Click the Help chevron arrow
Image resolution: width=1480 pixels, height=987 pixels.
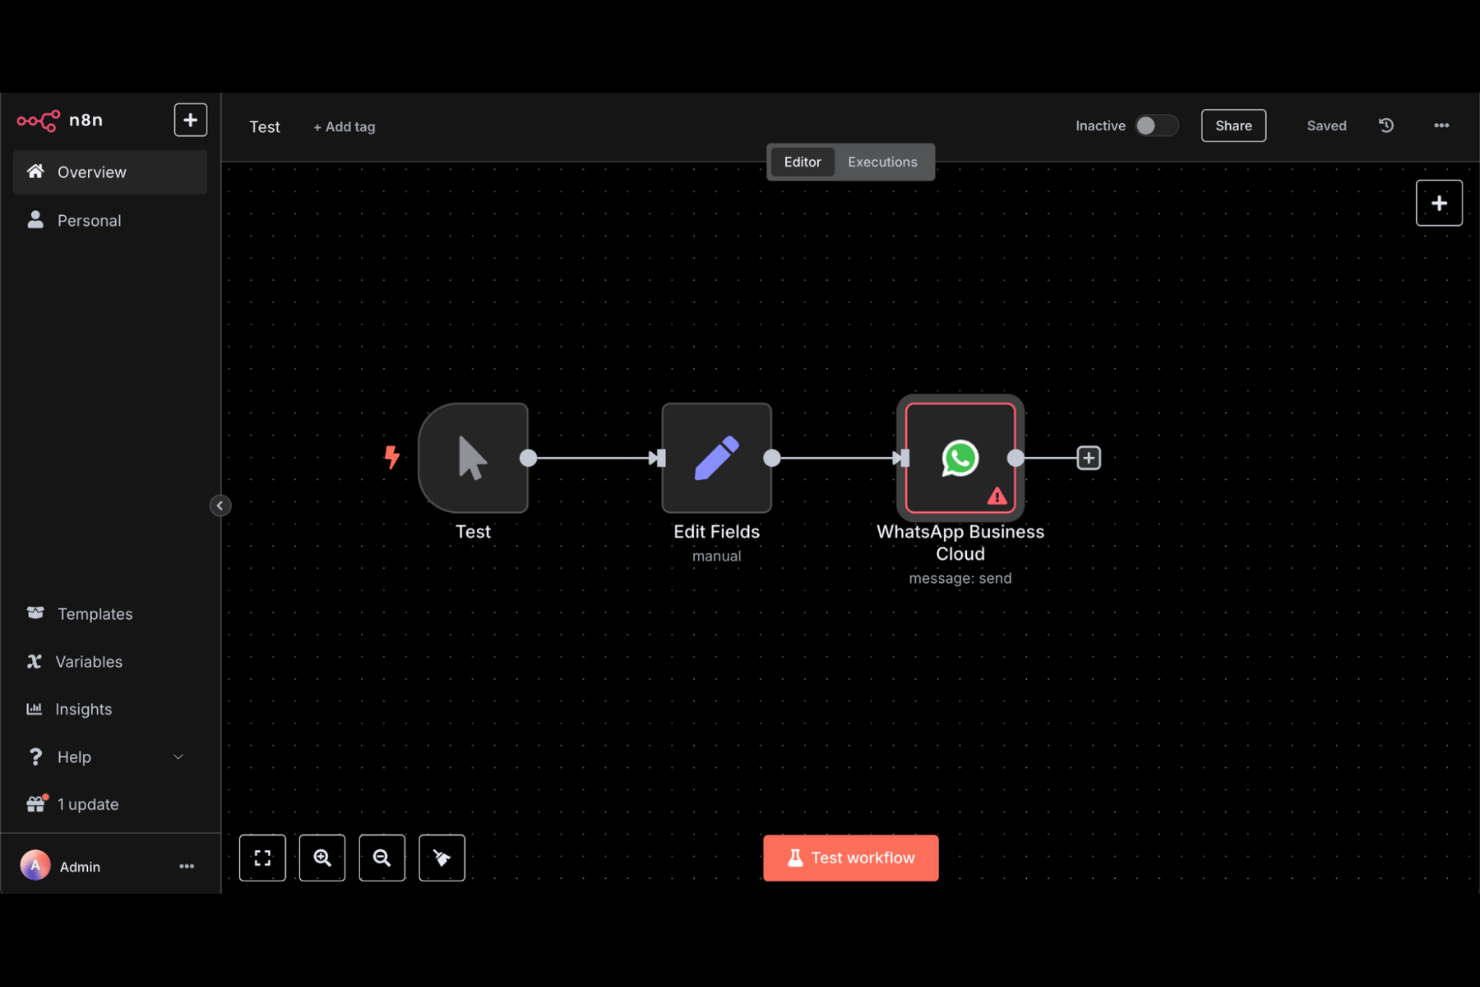click(178, 757)
